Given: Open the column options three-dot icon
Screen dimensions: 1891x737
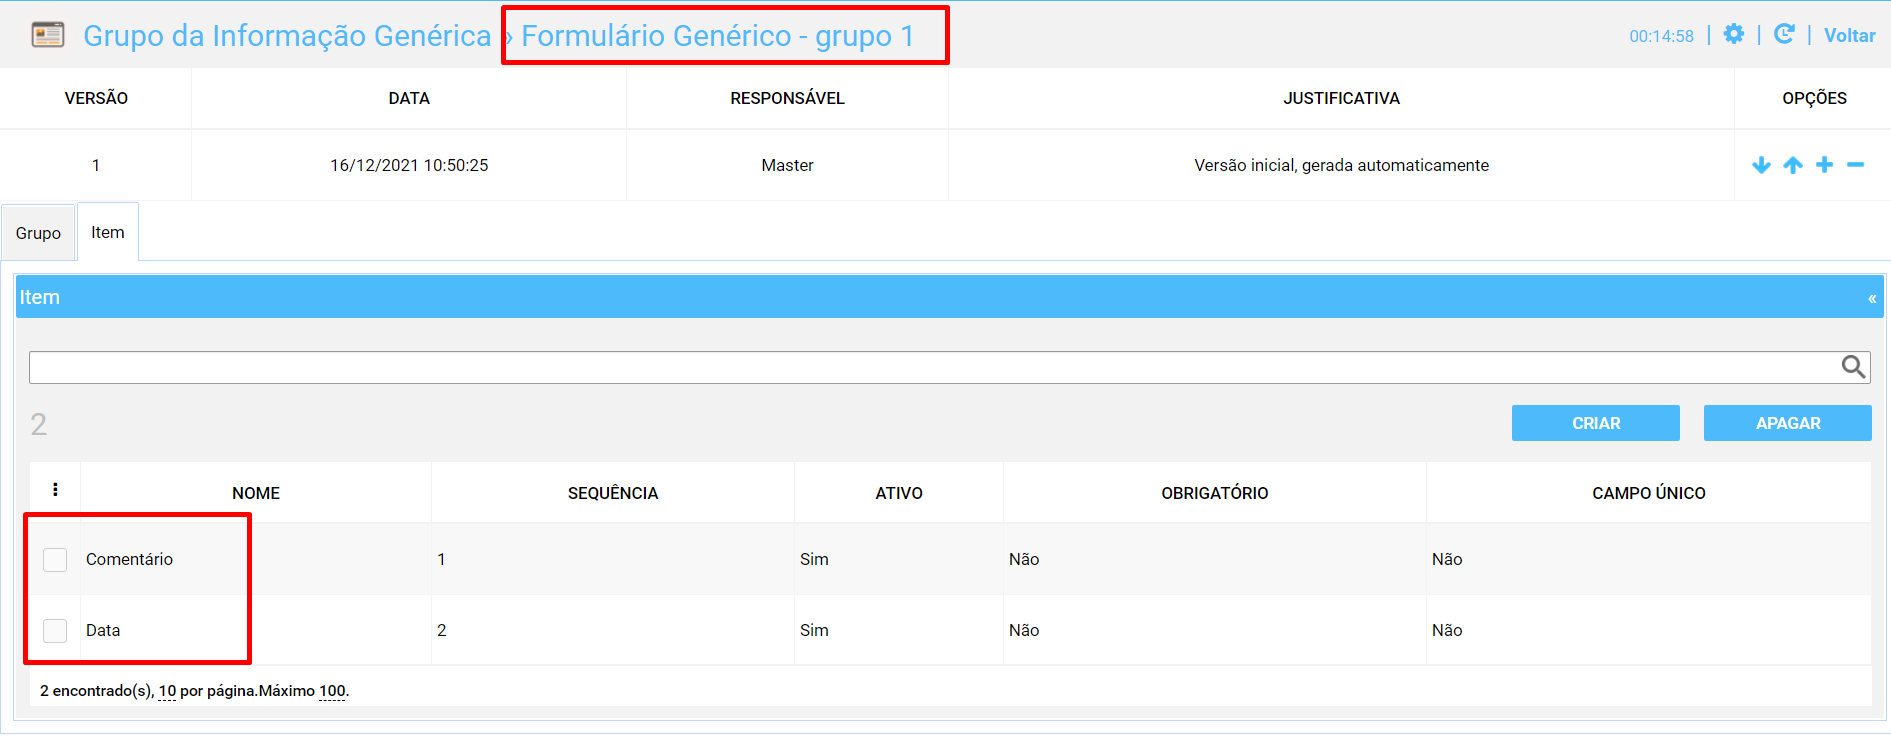Looking at the screenshot, I should point(55,489).
